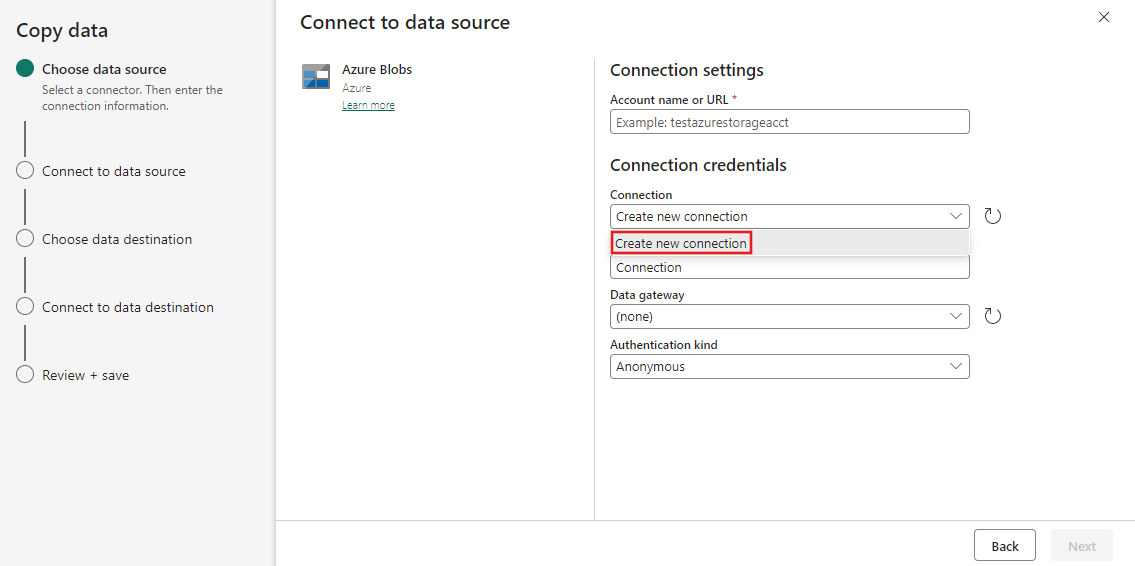Go to Review + save step label
Viewport: 1135px width, 566px height.
tap(85, 376)
